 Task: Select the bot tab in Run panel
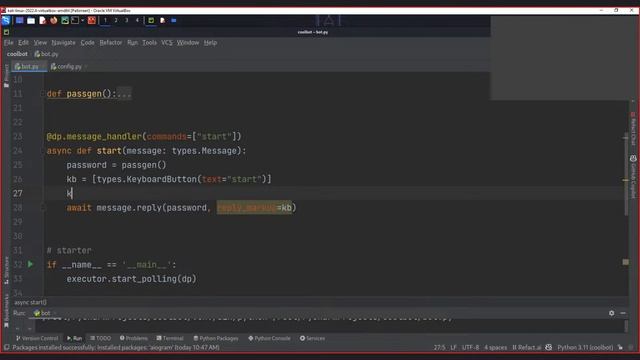pos(42,313)
